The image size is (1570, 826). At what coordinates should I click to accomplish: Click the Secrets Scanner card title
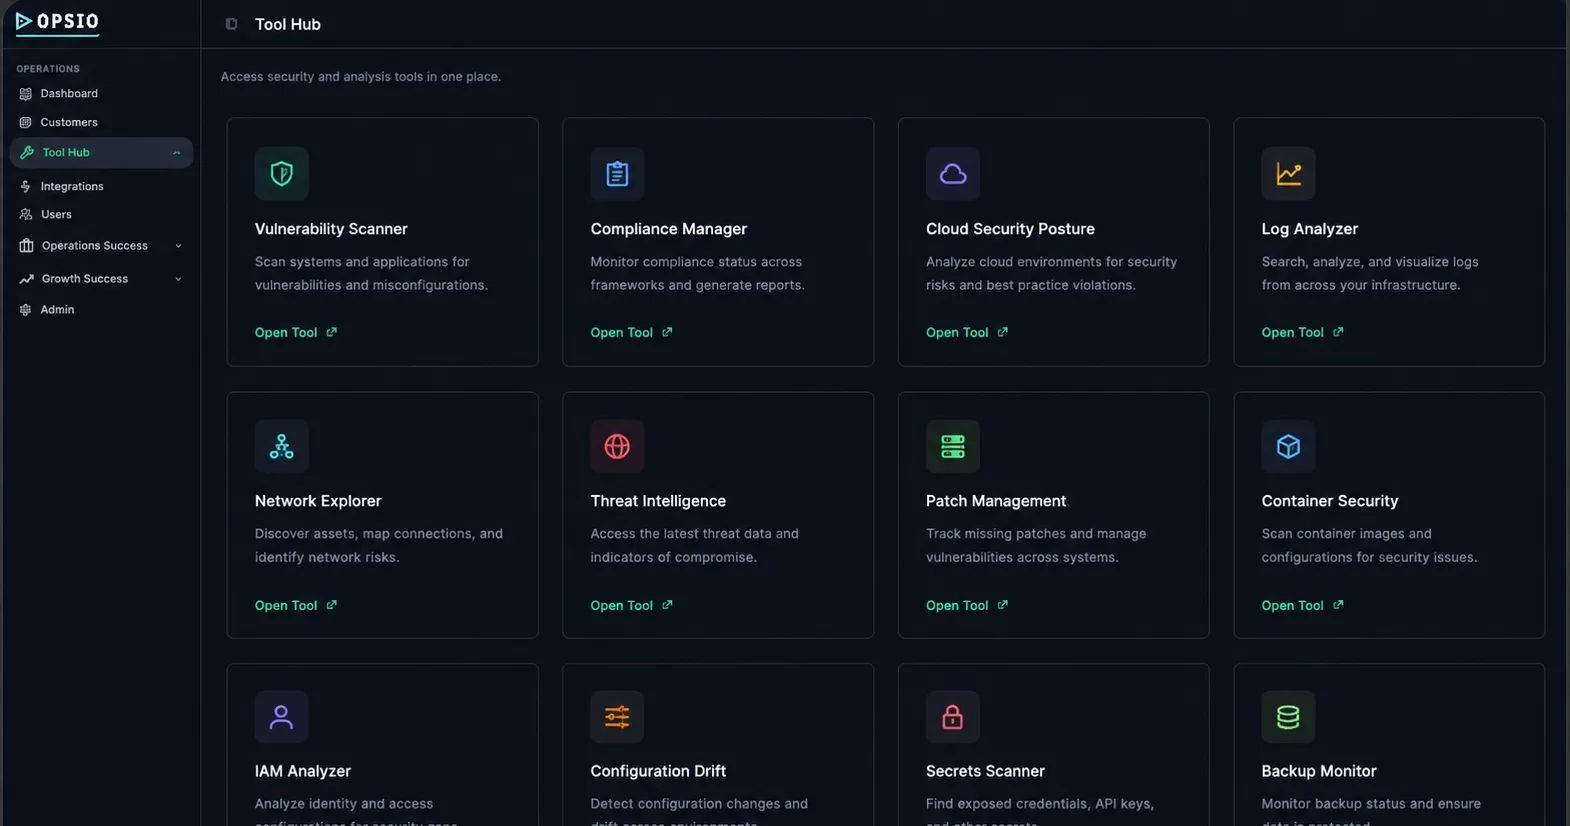point(985,771)
